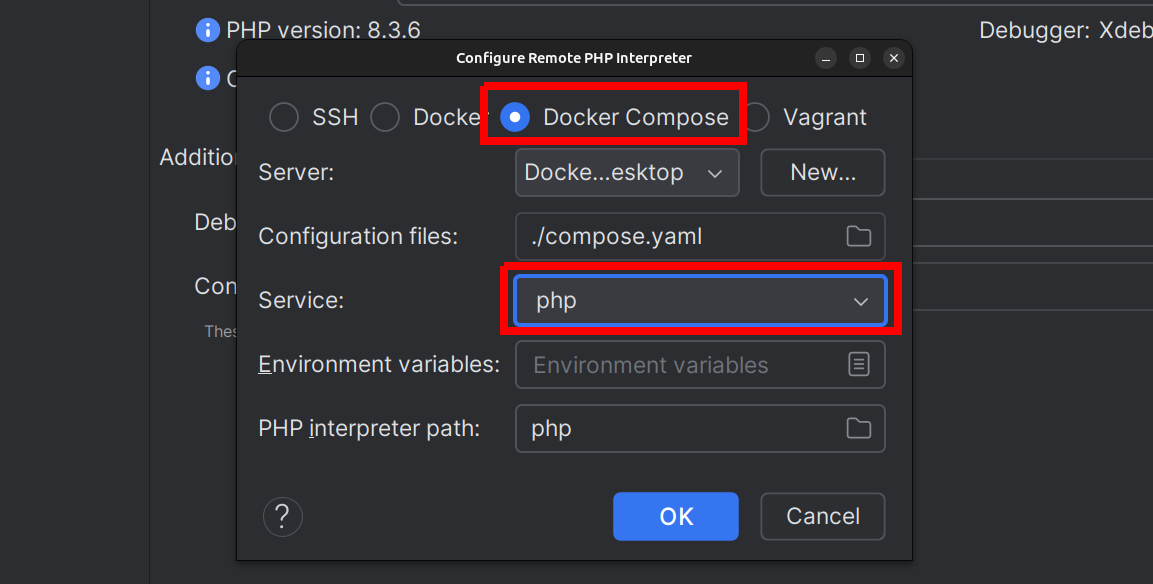Minimize the Configure Remote PHP Interpreter dialog
The width and height of the screenshot is (1153, 584).
[x=824, y=58]
